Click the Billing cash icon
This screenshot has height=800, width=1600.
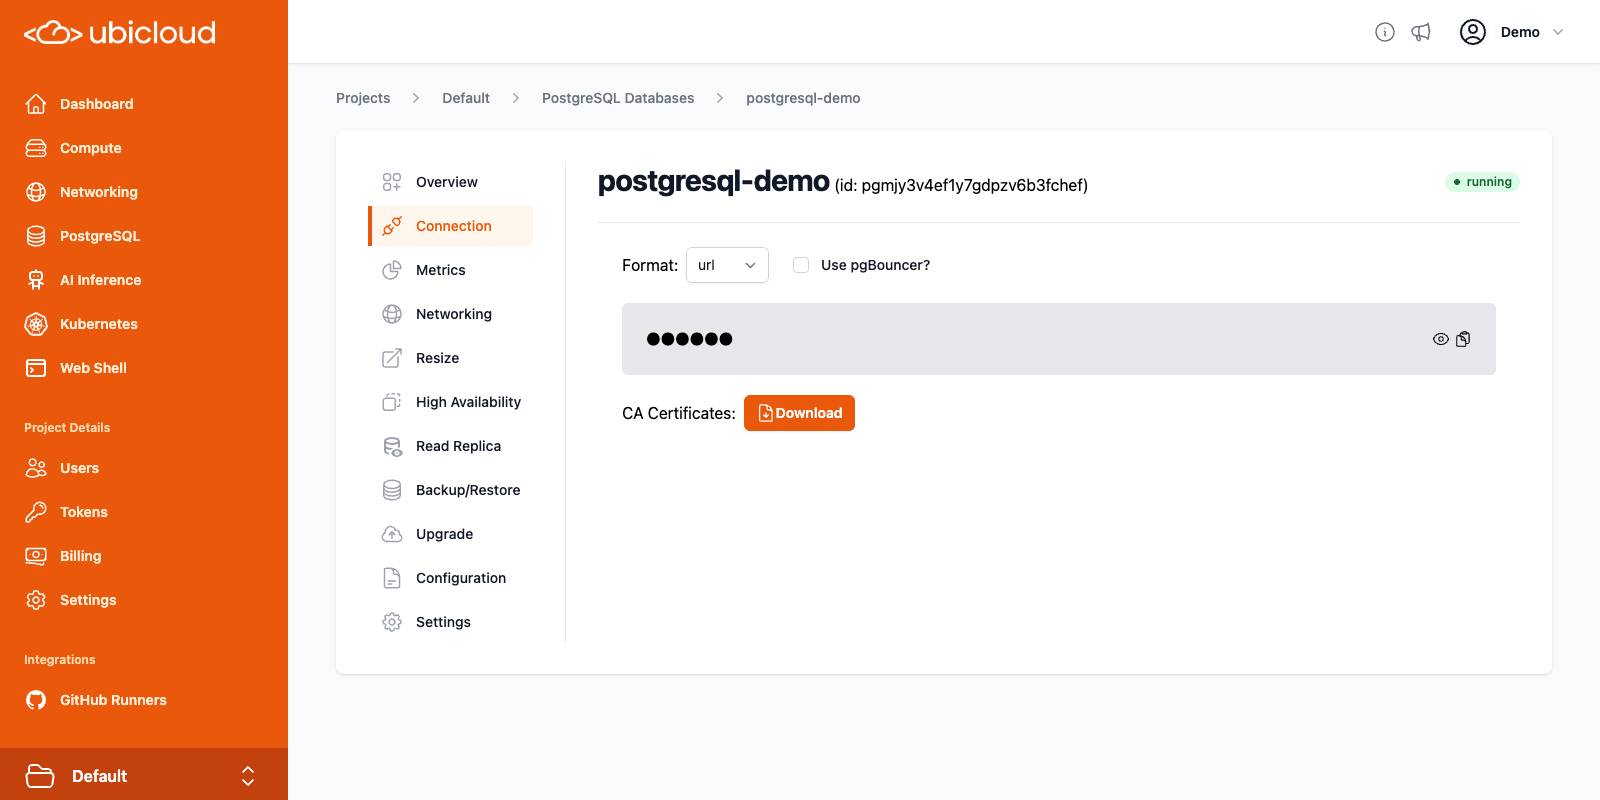[x=36, y=556]
